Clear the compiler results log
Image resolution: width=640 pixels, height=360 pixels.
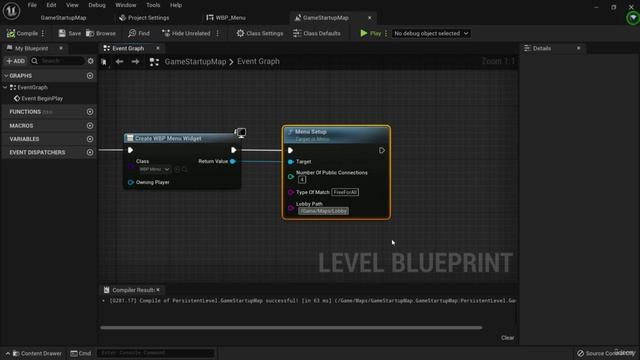point(507,338)
